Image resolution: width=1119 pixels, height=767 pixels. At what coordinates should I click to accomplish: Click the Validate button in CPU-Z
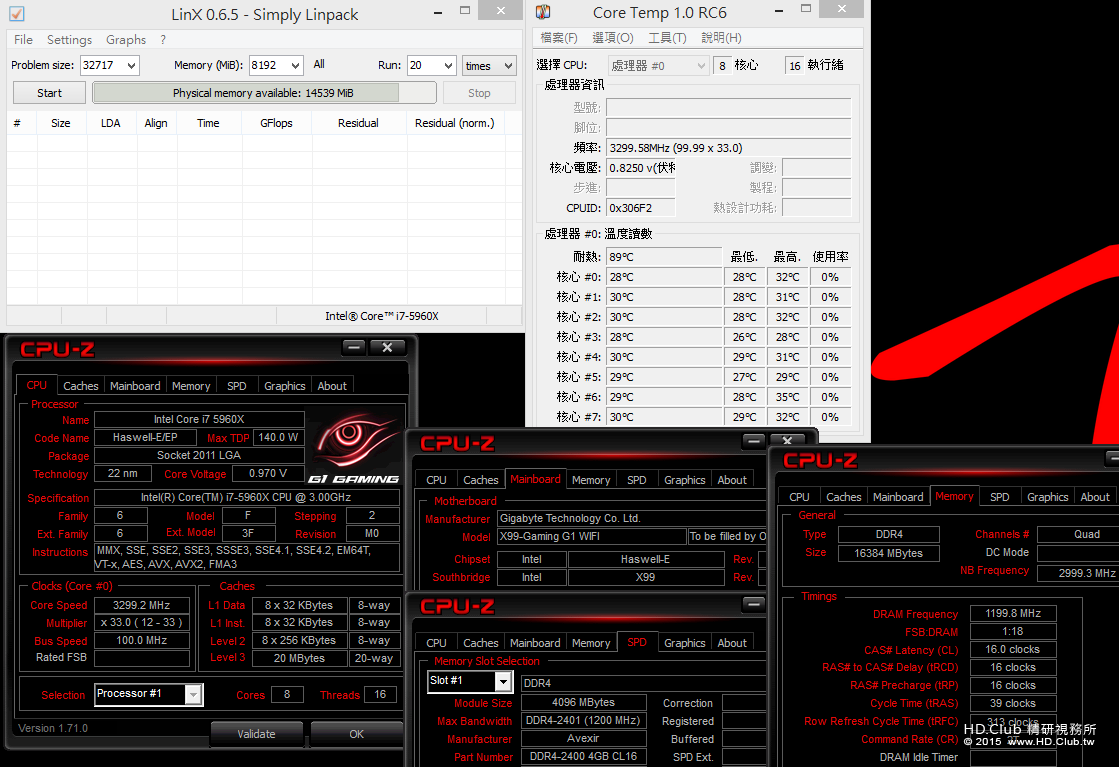pos(256,734)
